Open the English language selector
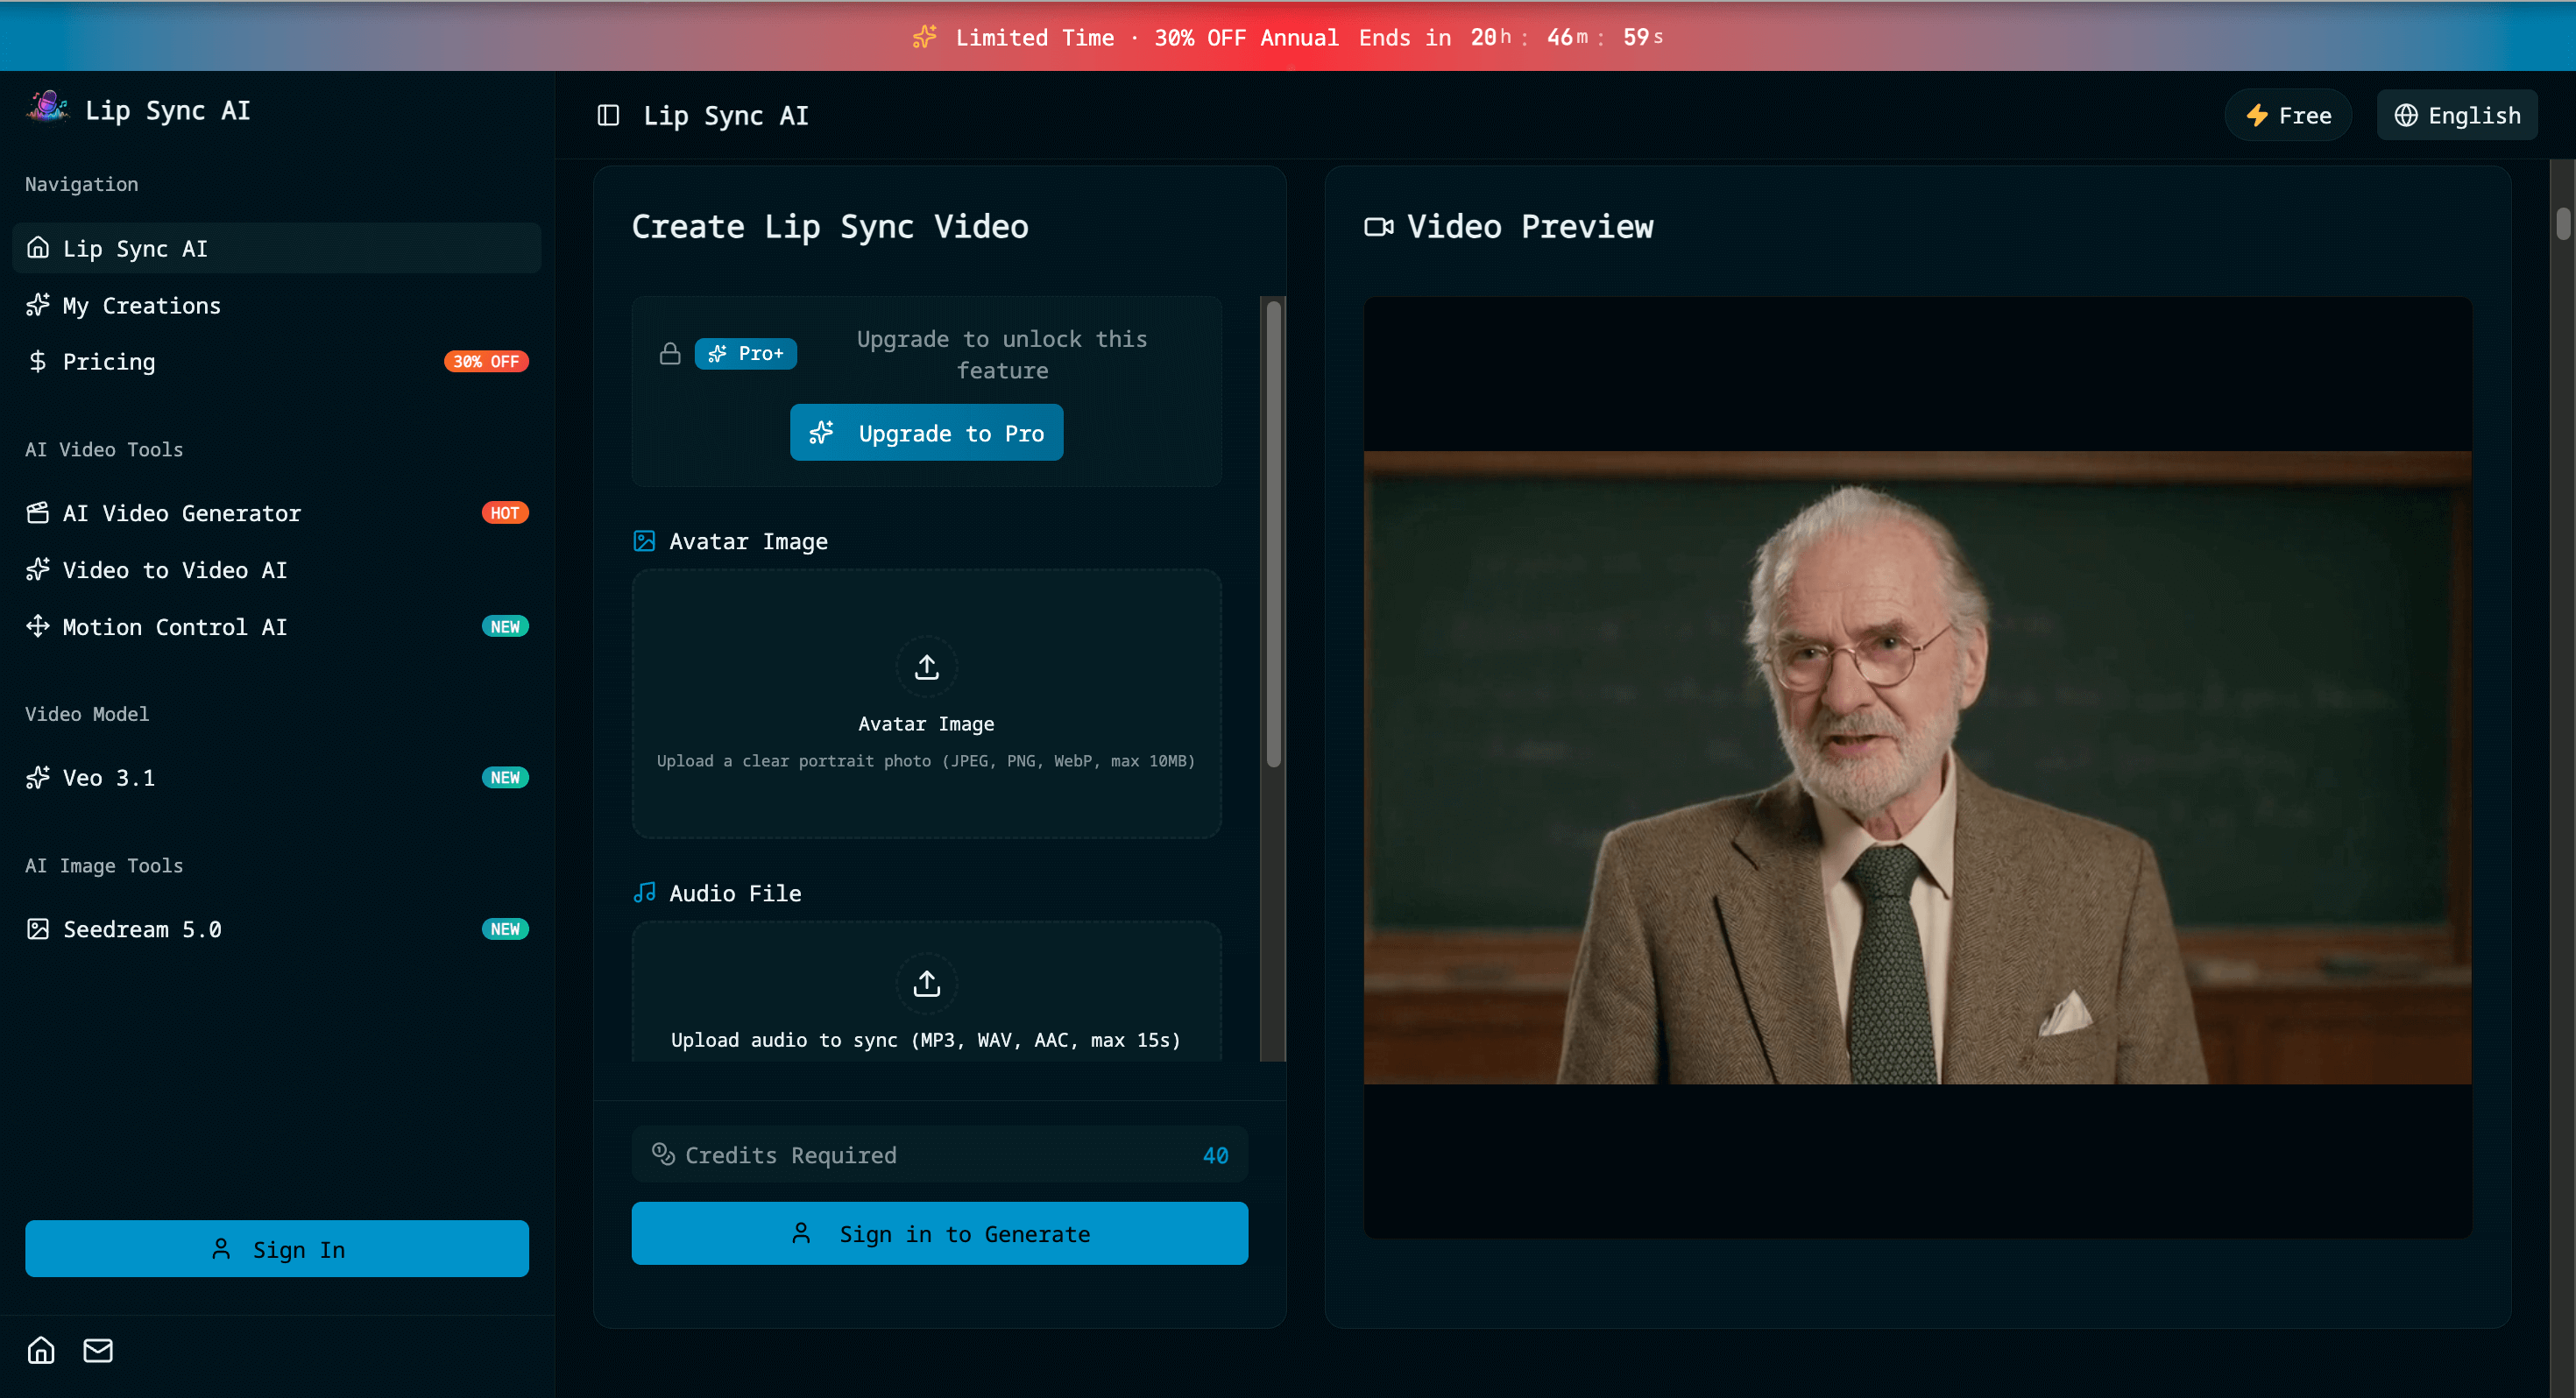This screenshot has width=2576, height=1398. (2456, 115)
